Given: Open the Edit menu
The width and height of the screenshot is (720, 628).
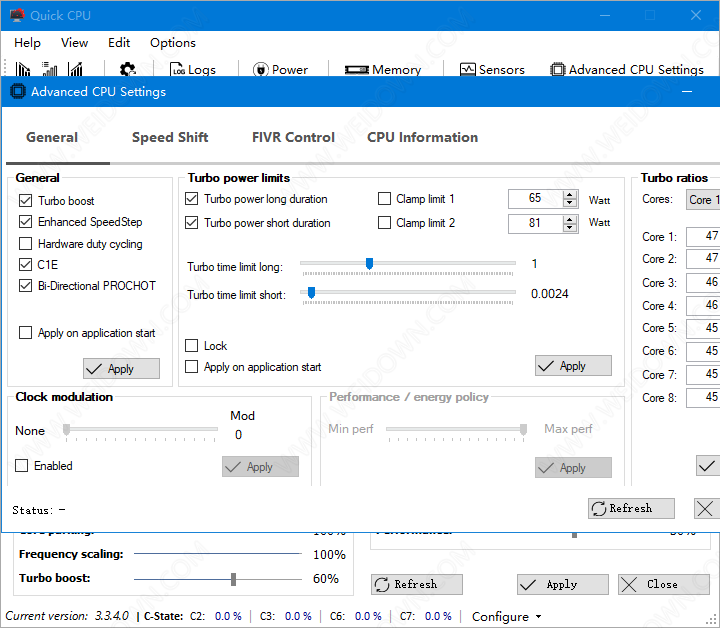Looking at the screenshot, I should (119, 43).
